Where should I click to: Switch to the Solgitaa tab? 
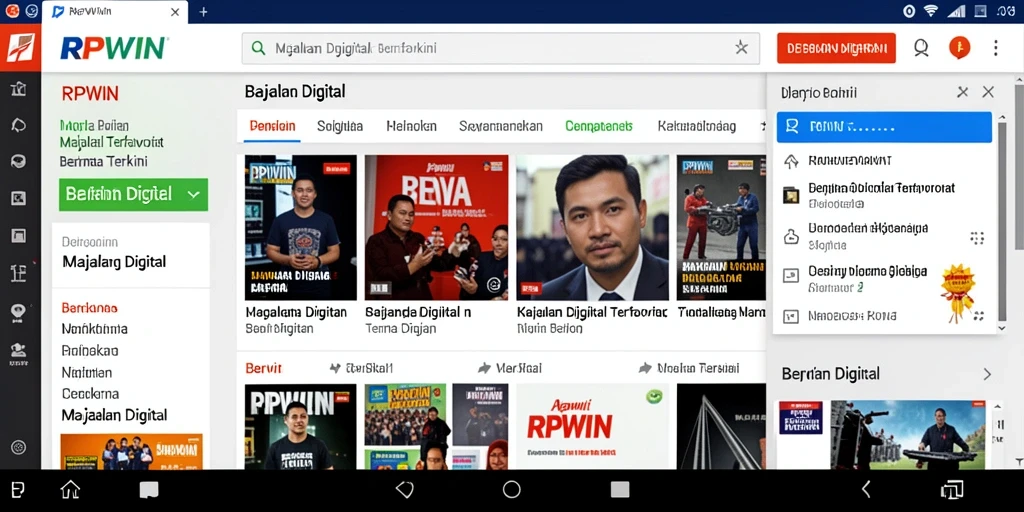pyautogui.click(x=340, y=126)
